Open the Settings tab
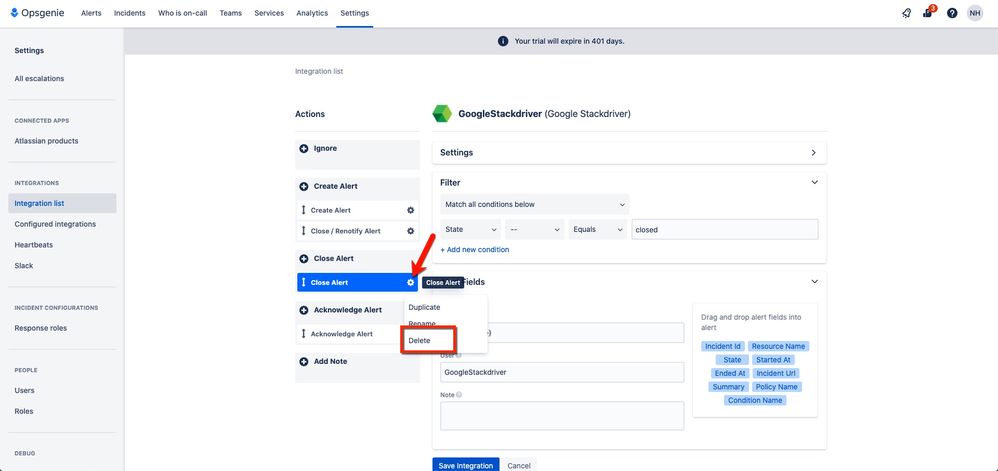Screen dimensions: 998x471 (355, 13)
